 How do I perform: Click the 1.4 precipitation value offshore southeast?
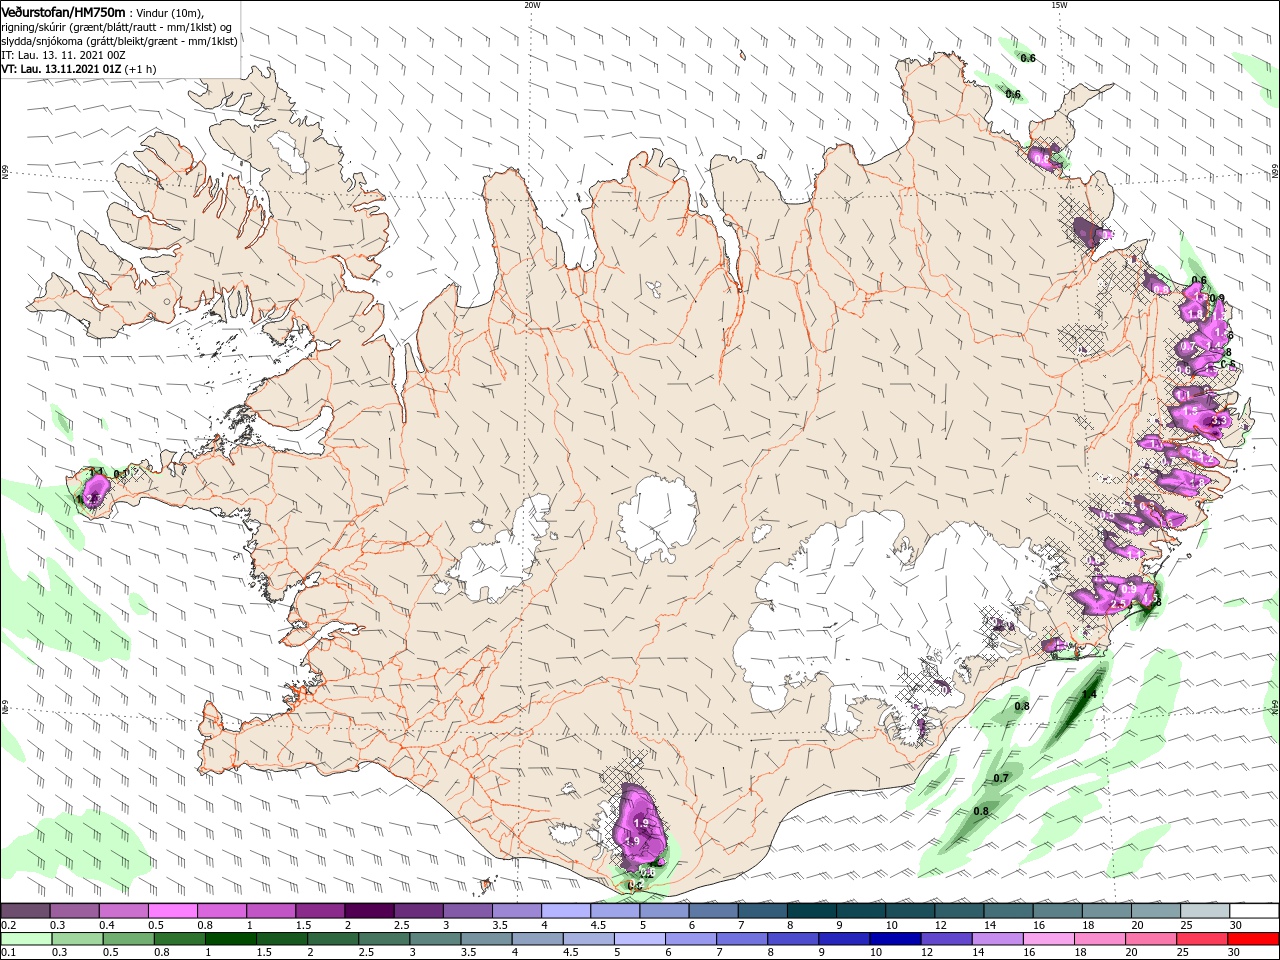[x=1089, y=694]
